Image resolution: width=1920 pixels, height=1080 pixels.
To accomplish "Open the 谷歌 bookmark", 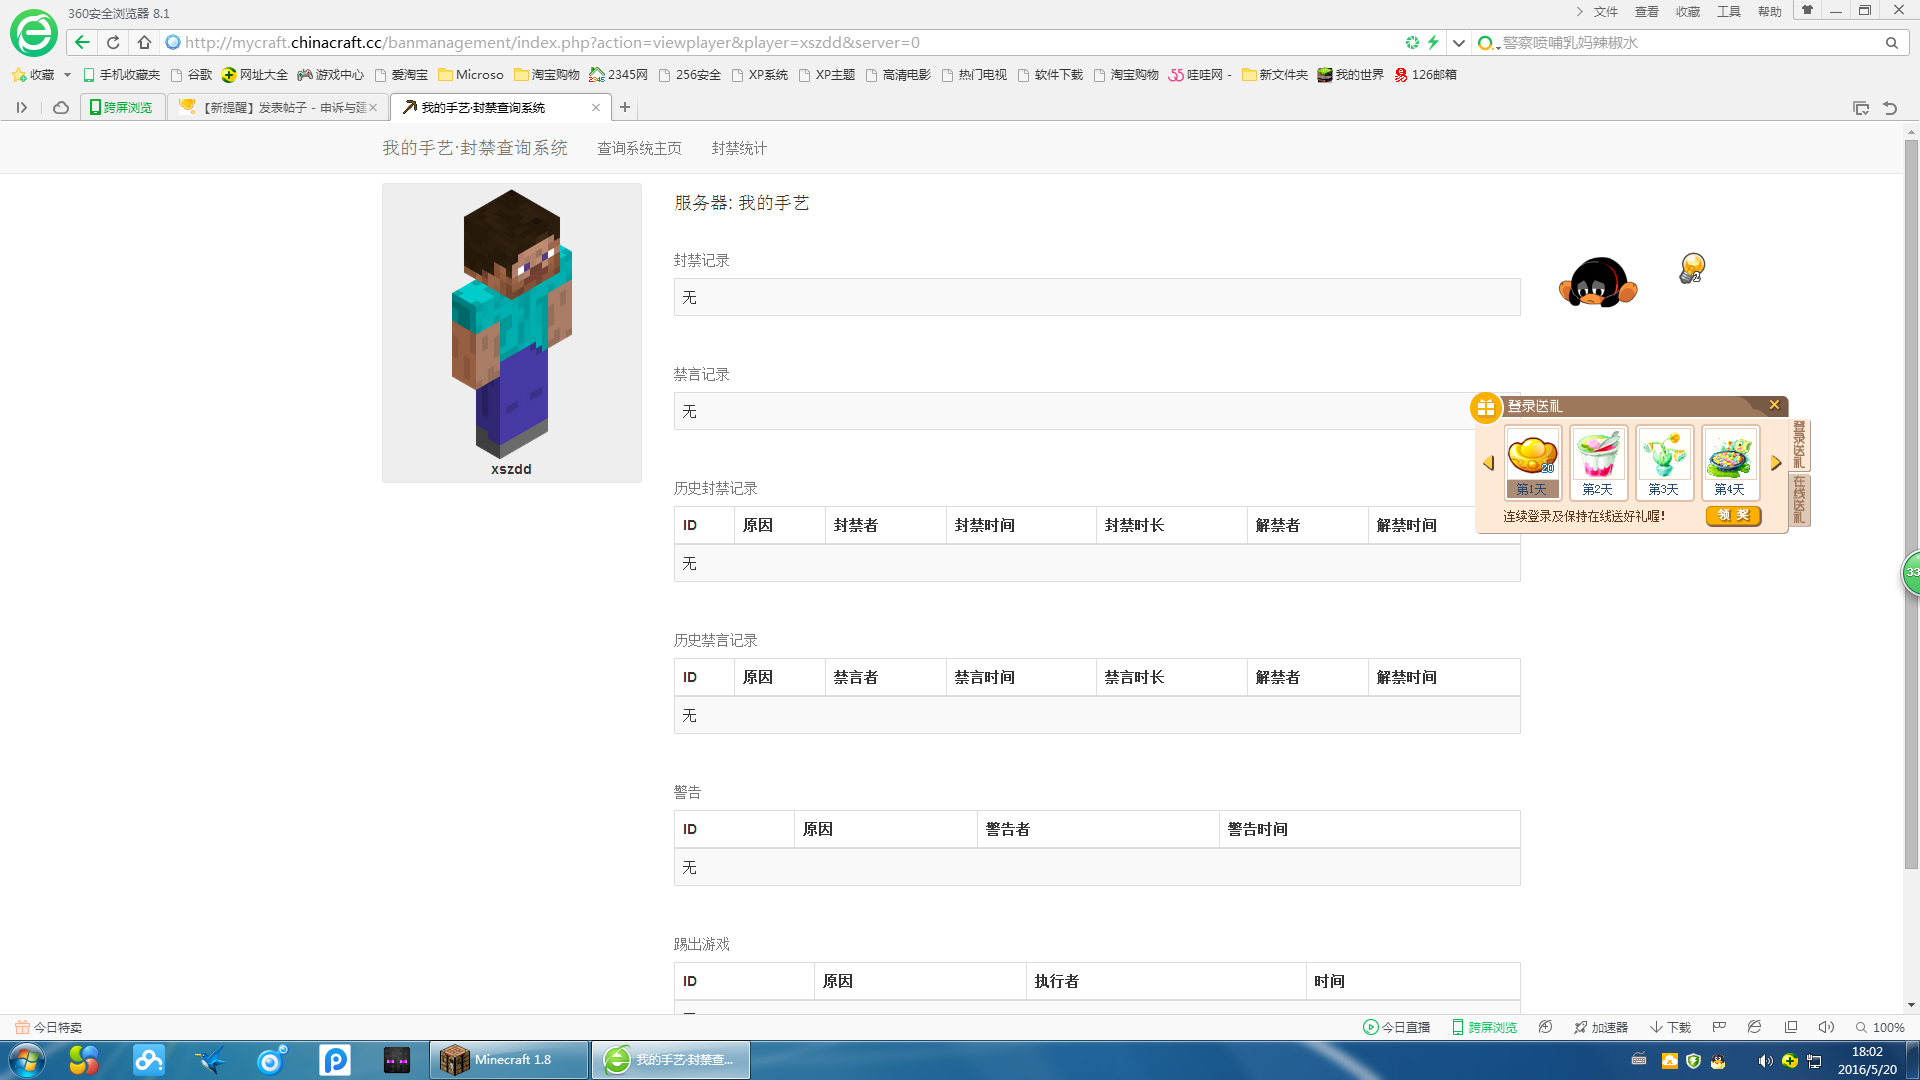I will click(192, 75).
